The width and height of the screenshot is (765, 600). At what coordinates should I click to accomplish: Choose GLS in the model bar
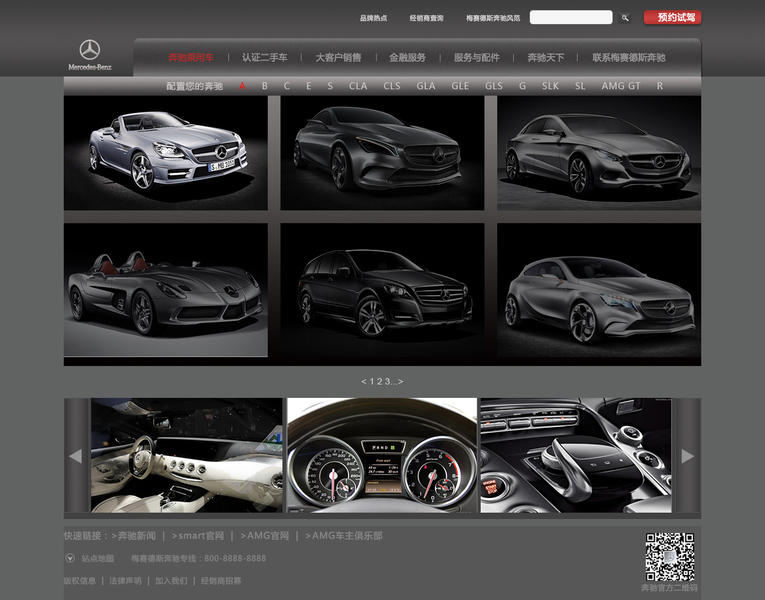[494, 86]
